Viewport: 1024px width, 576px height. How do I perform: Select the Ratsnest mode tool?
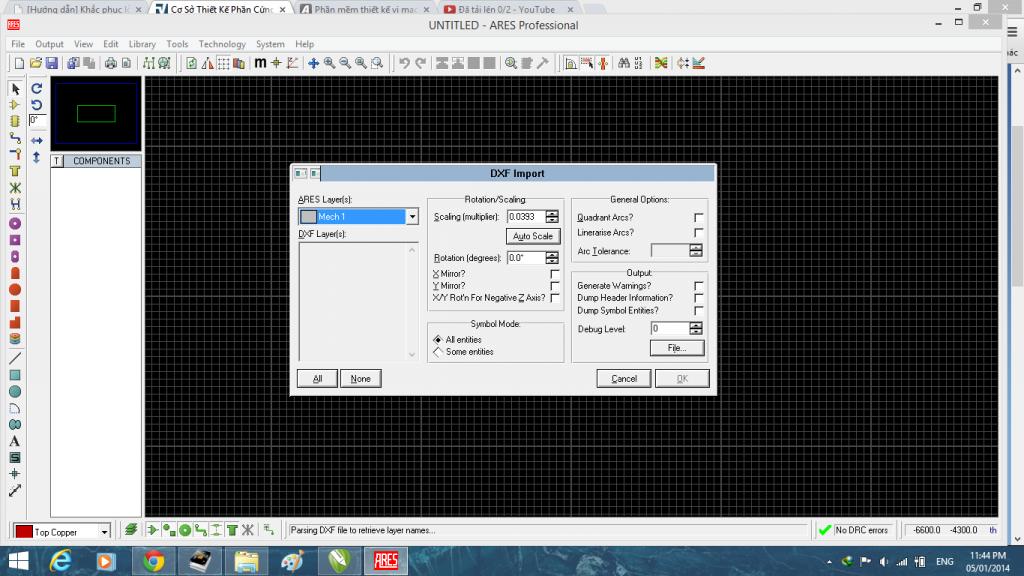point(15,188)
